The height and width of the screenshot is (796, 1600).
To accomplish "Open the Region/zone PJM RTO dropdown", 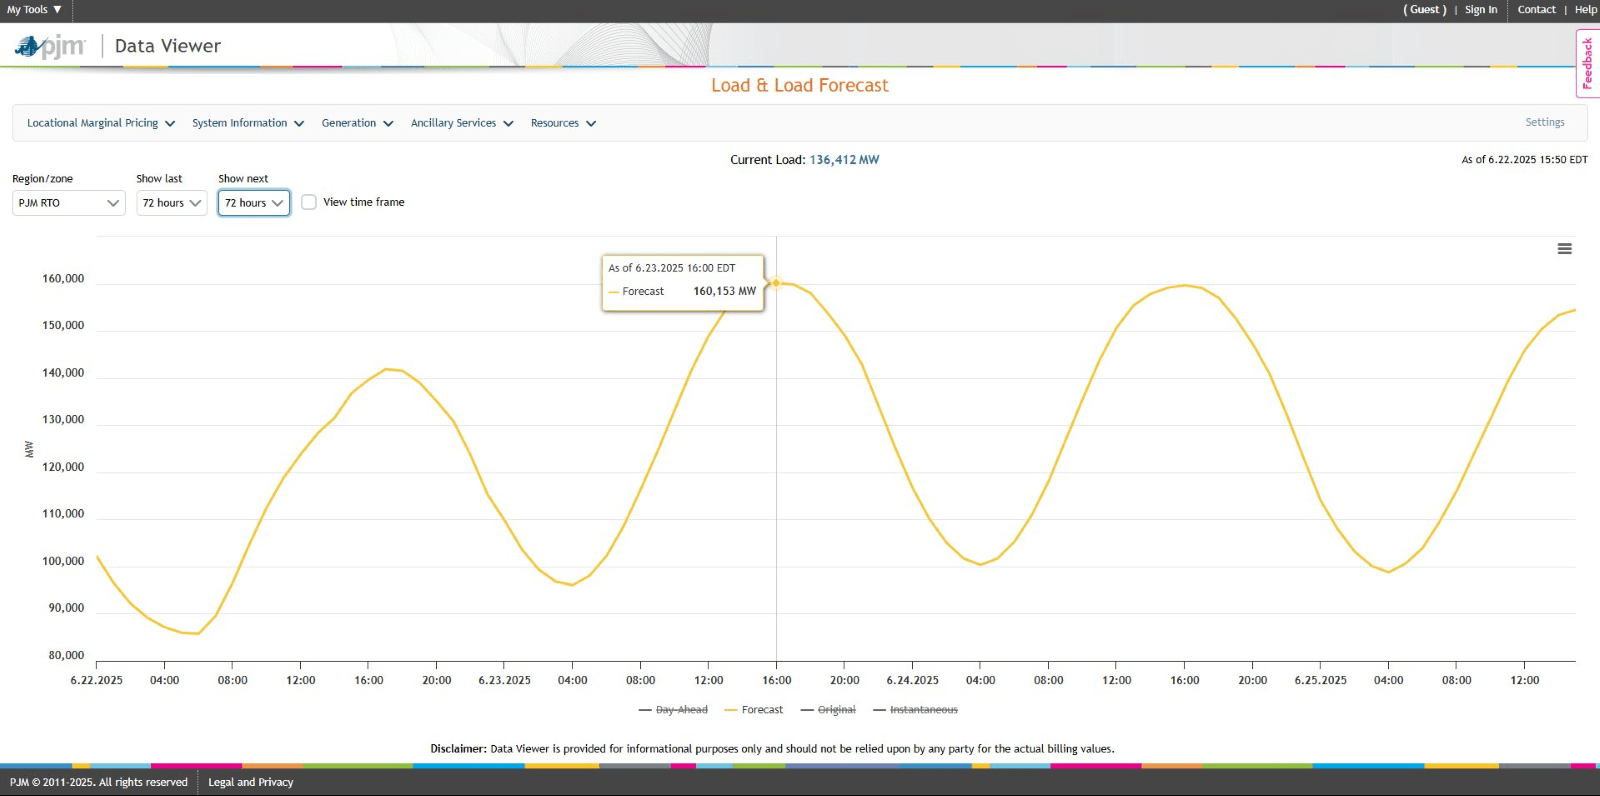I will pos(68,203).
